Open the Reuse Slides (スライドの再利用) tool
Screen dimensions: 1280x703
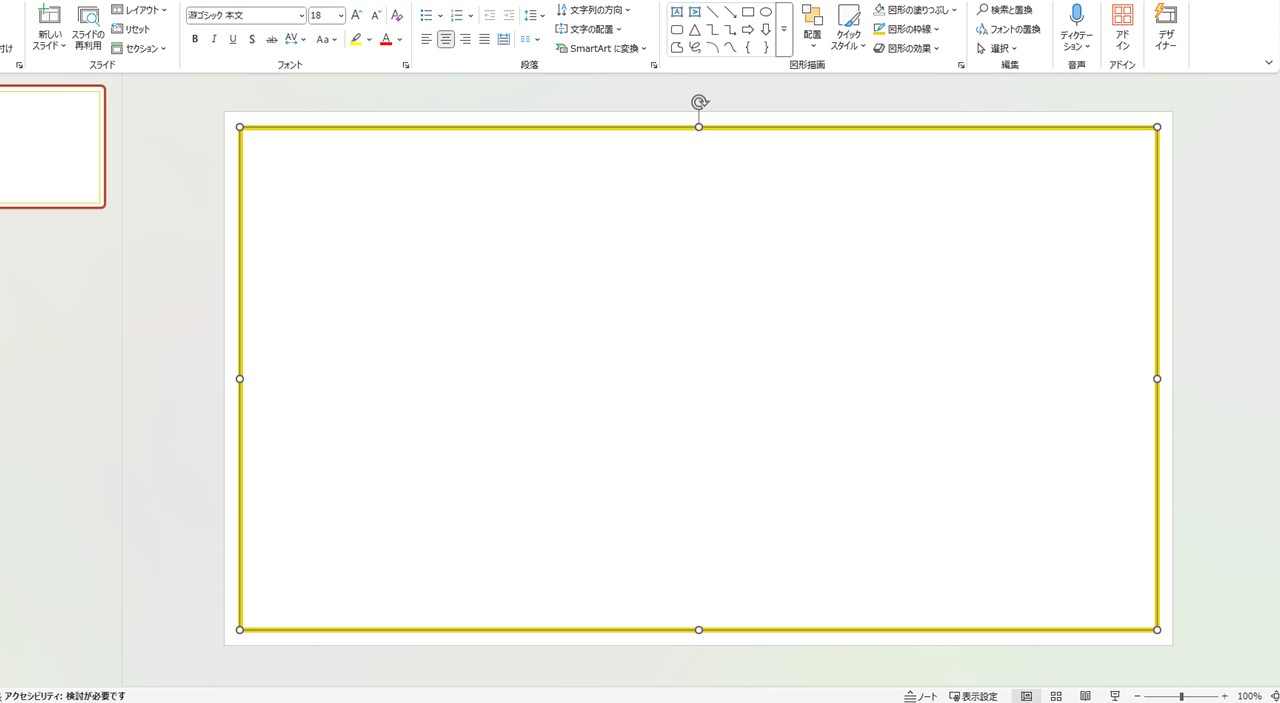point(88,16)
